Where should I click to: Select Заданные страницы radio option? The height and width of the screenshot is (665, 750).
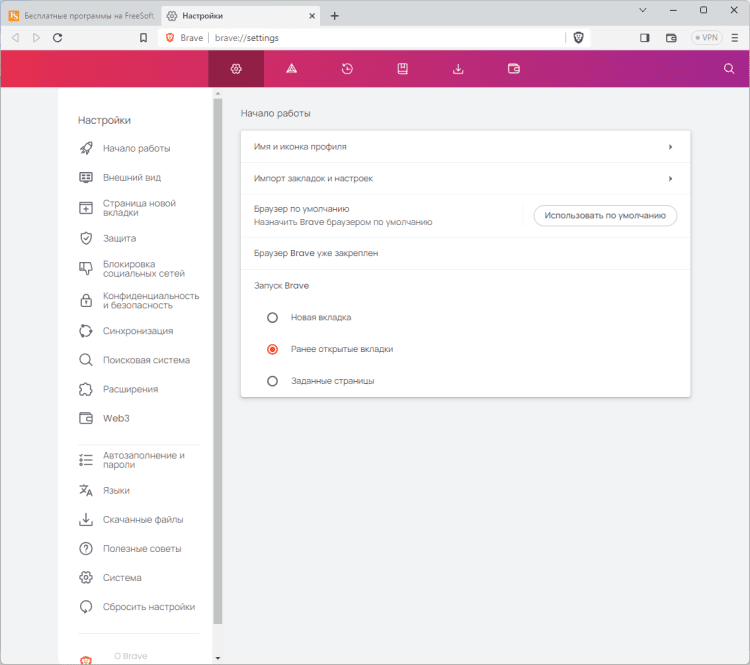pos(272,381)
